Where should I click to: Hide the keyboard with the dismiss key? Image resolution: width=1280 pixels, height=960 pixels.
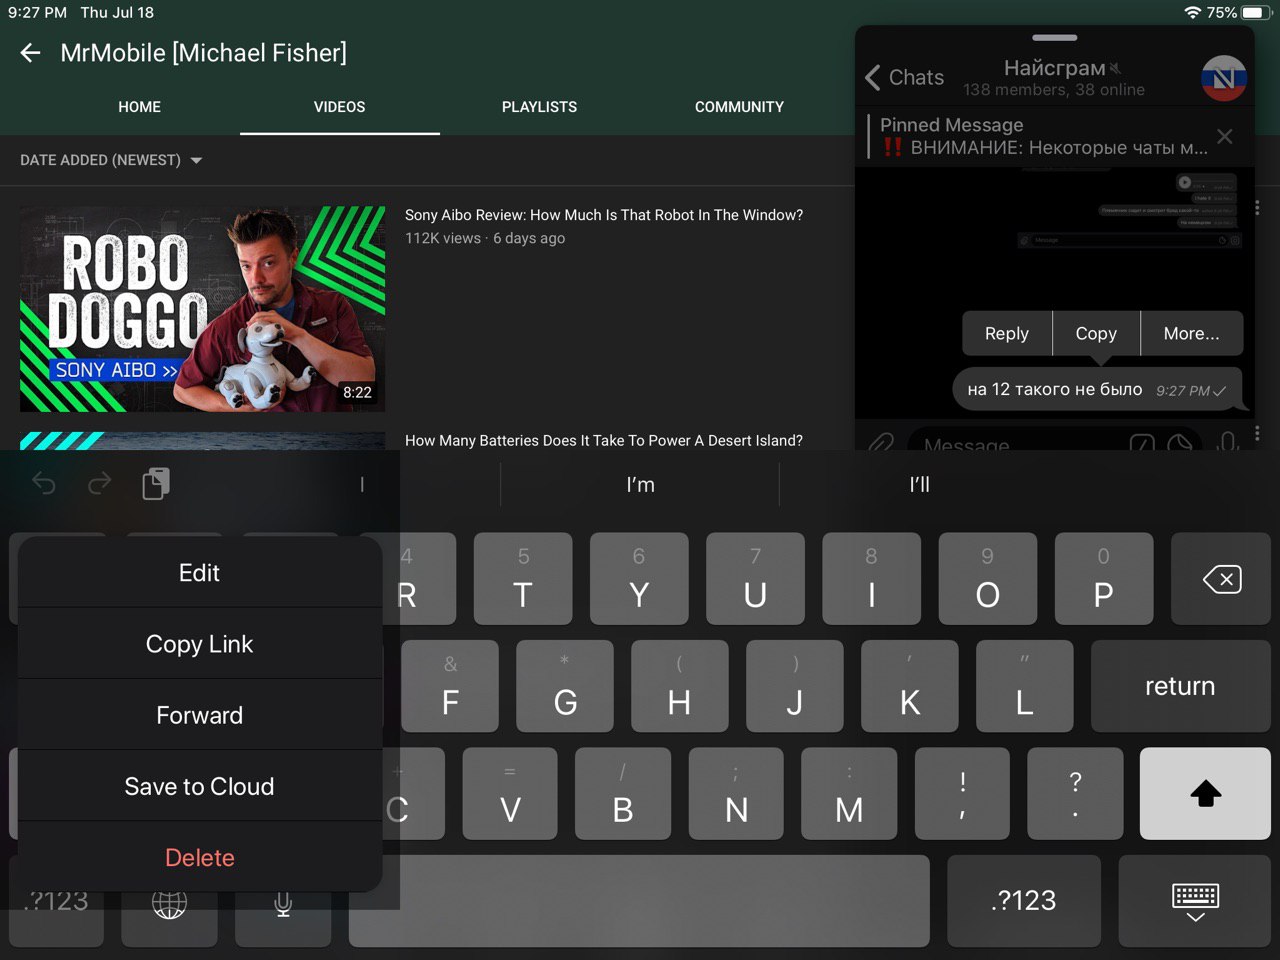point(1195,901)
